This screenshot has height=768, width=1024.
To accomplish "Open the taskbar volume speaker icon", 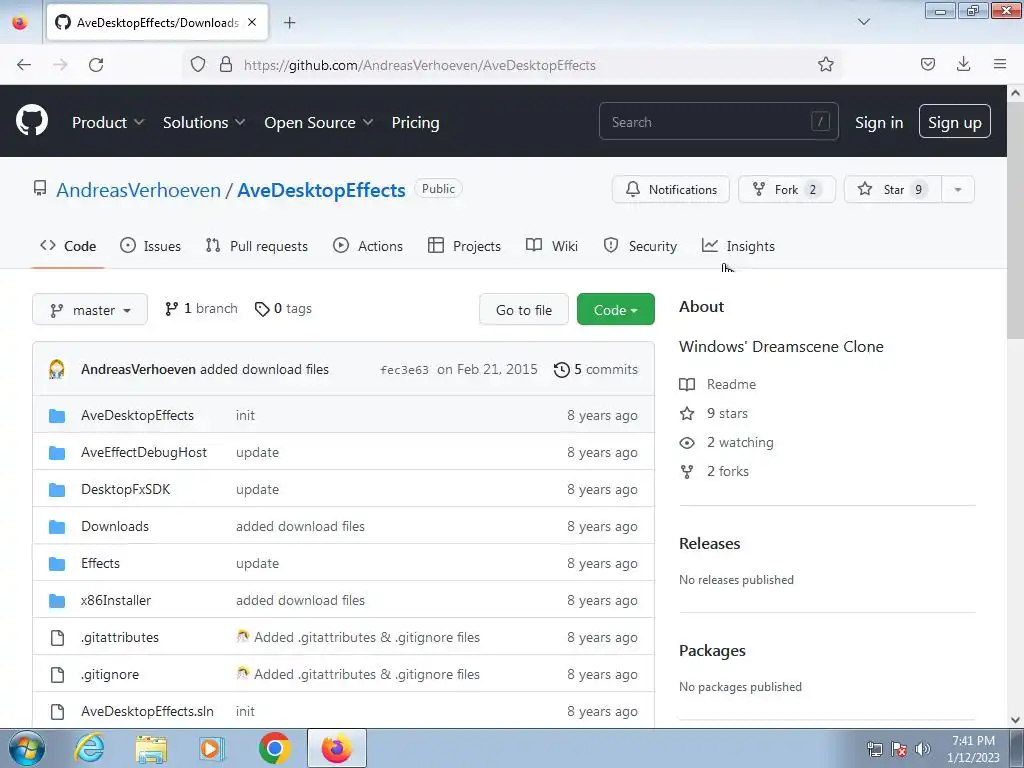I will [x=922, y=749].
